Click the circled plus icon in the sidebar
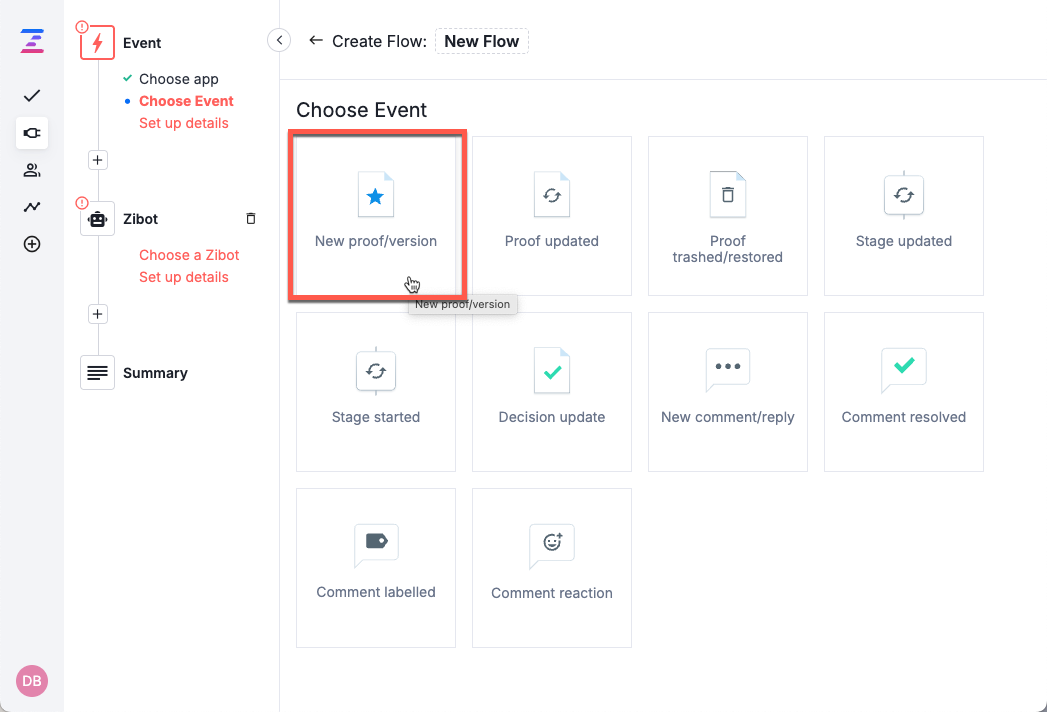This screenshot has width=1047, height=712. tap(31, 244)
